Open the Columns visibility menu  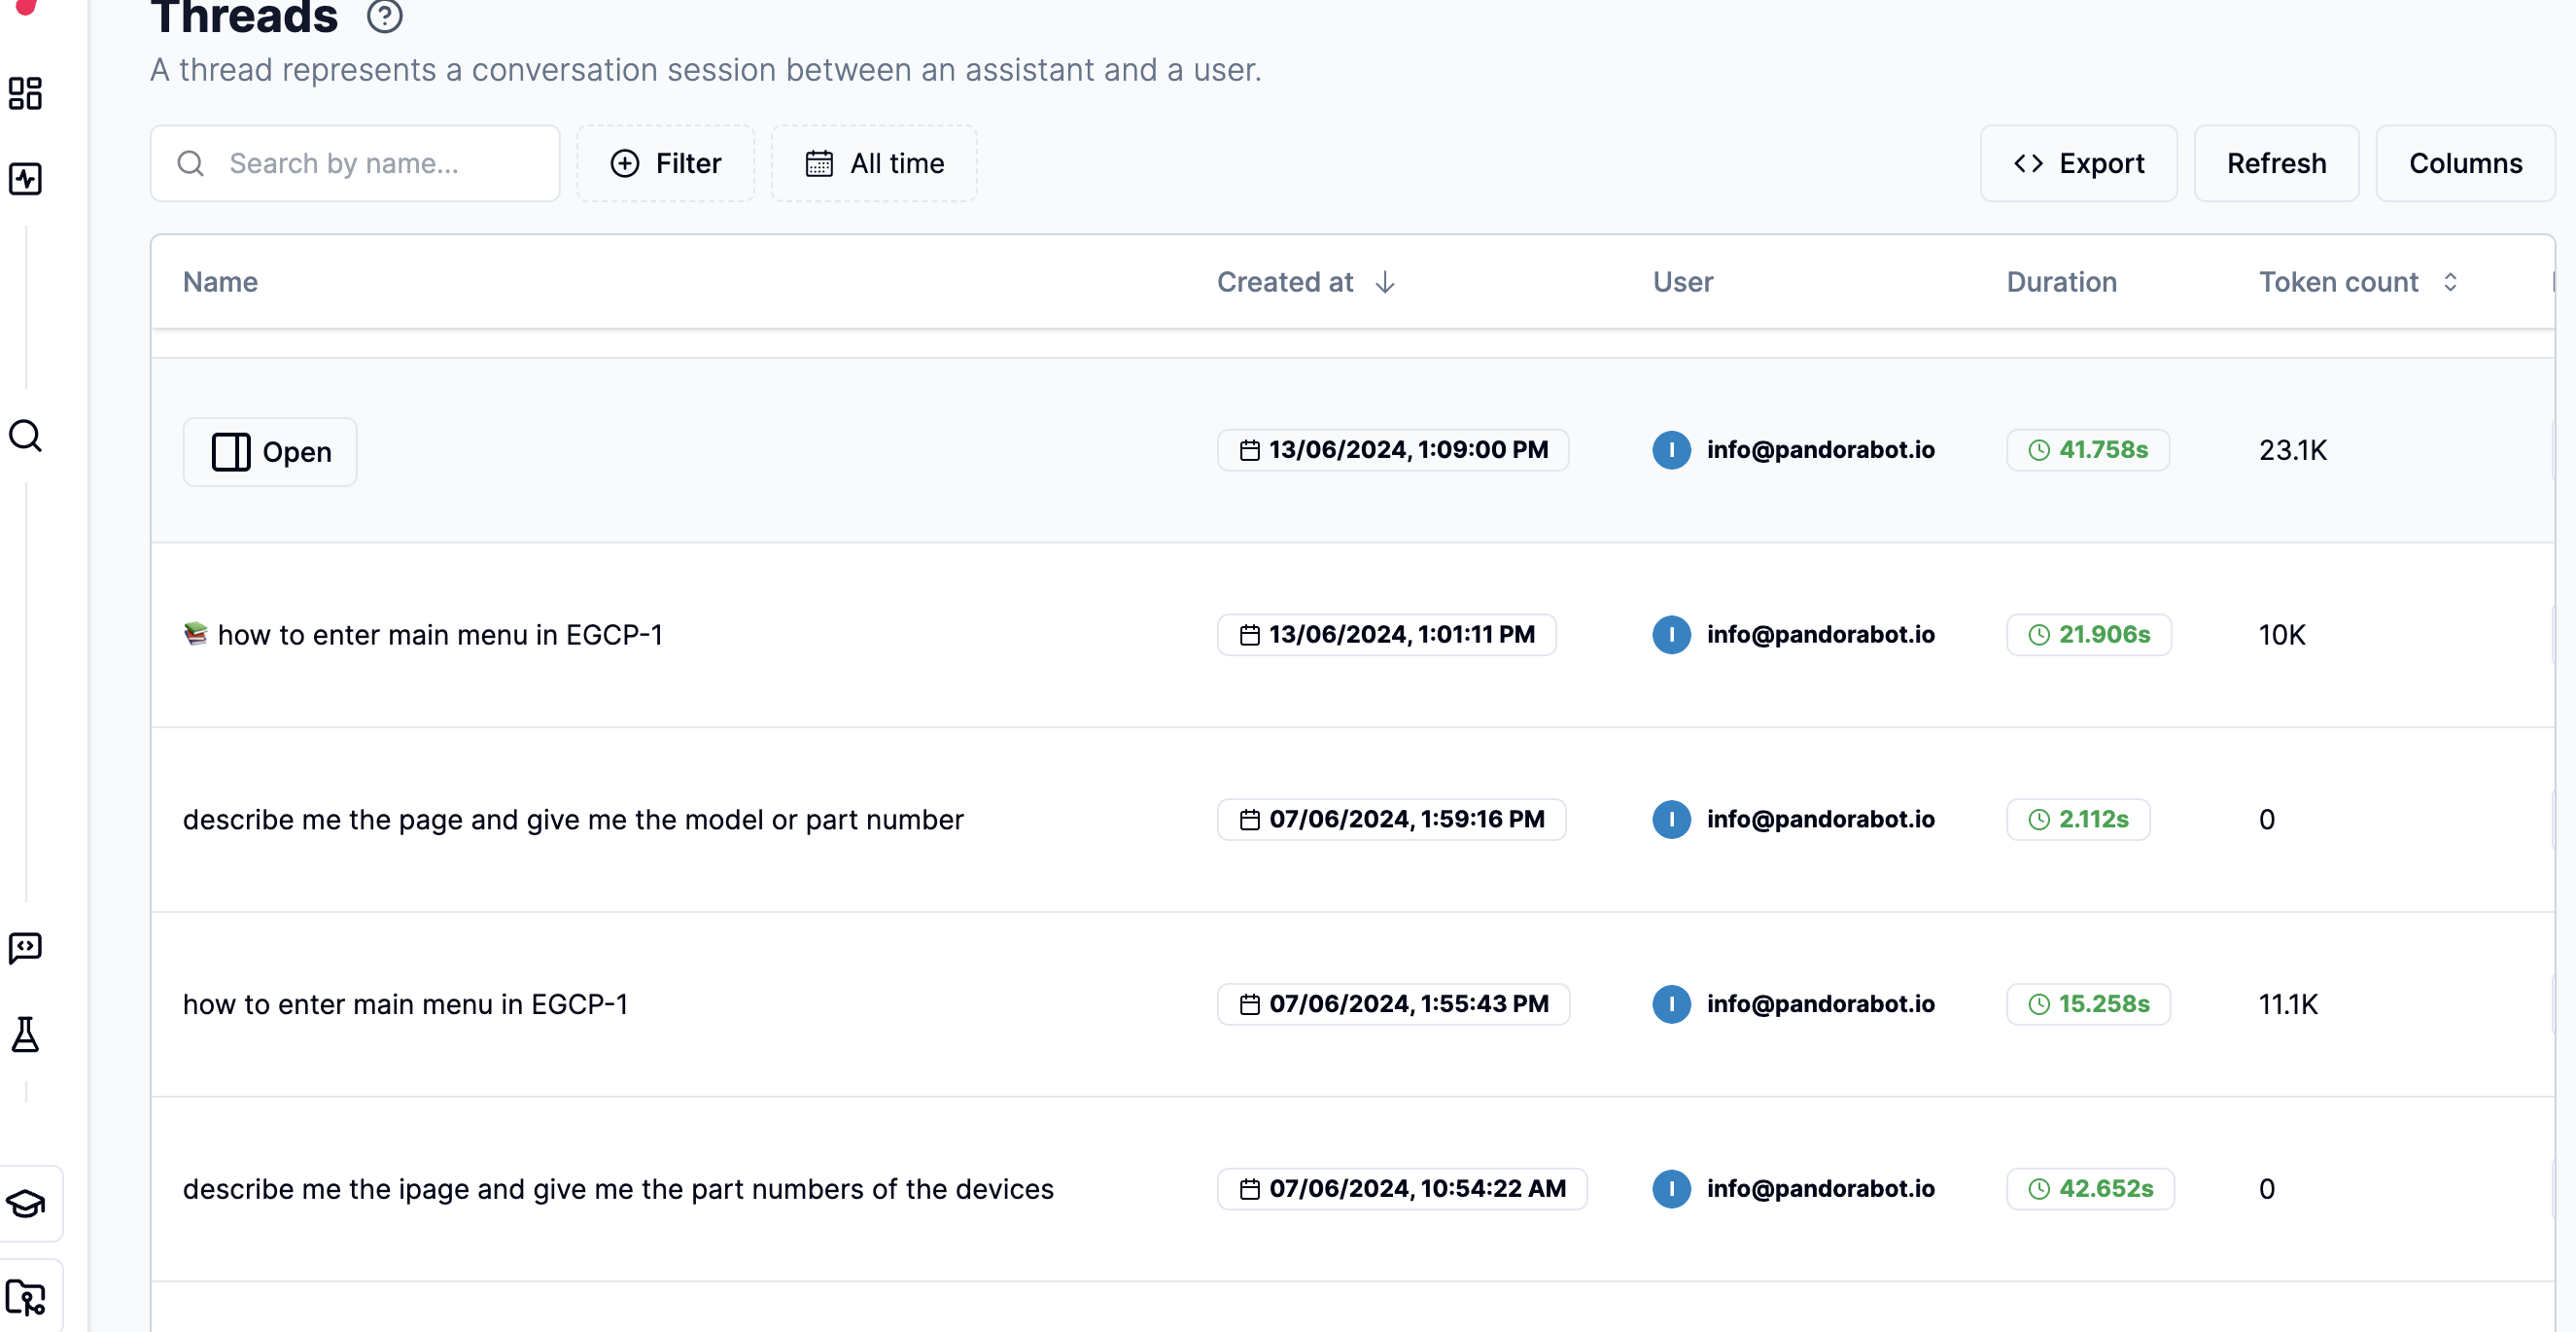(x=2464, y=163)
